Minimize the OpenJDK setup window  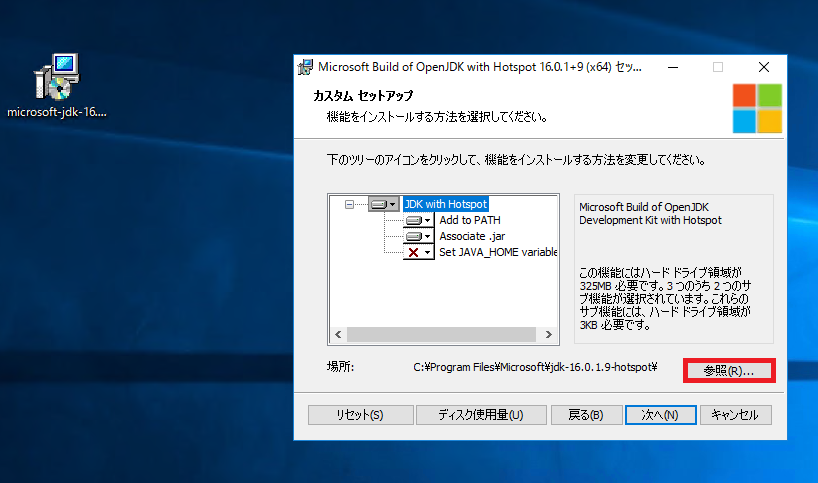(673, 67)
